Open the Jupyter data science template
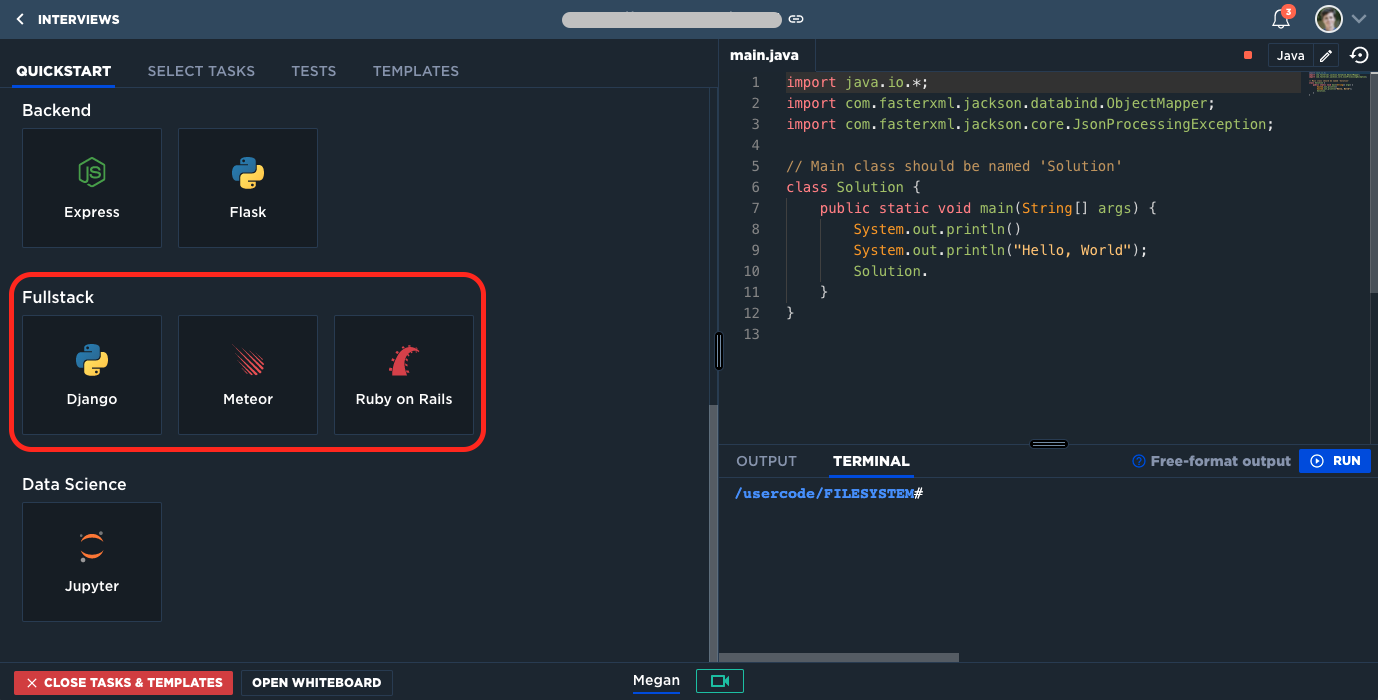Screen dimensions: 1378x700 [92, 562]
